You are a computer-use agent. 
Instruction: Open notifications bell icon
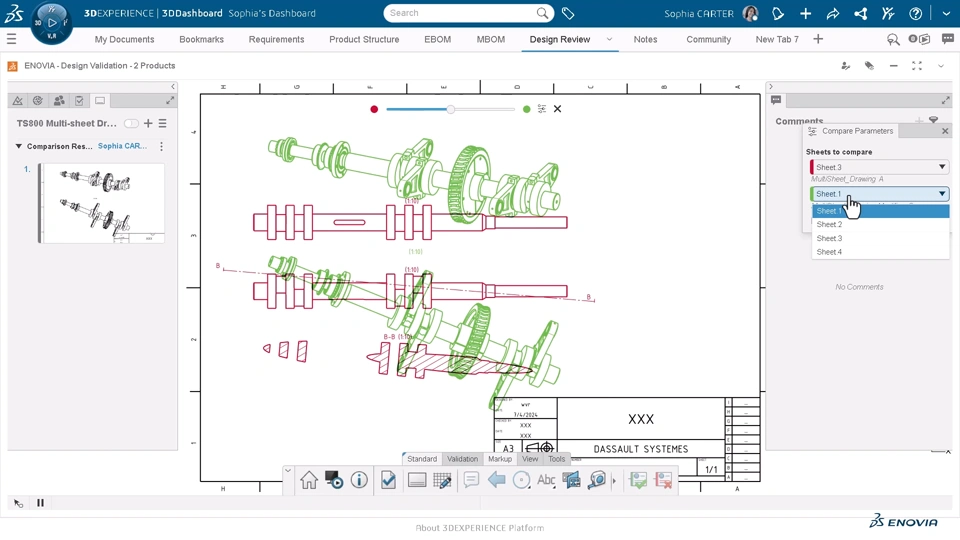pos(778,13)
